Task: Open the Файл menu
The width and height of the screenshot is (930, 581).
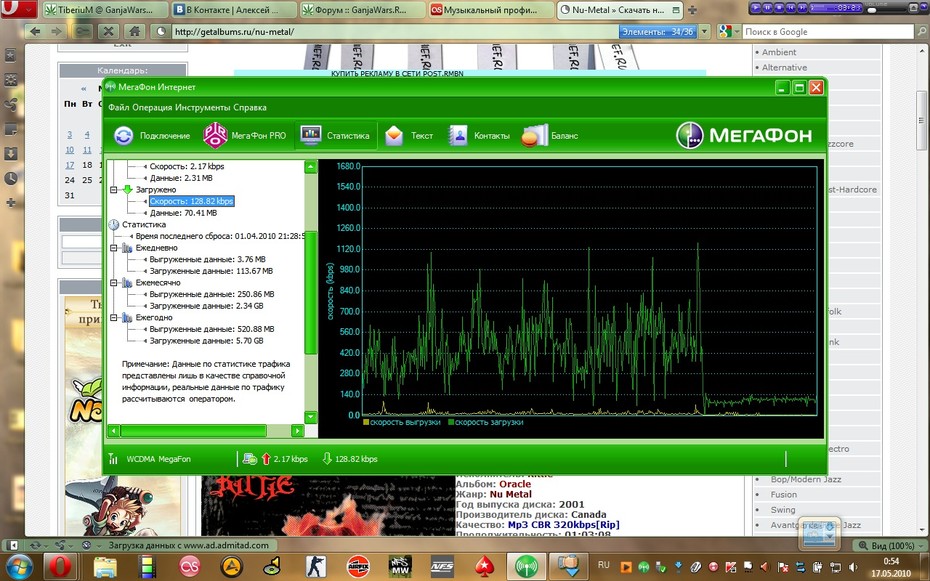Action: (x=119, y=107)
